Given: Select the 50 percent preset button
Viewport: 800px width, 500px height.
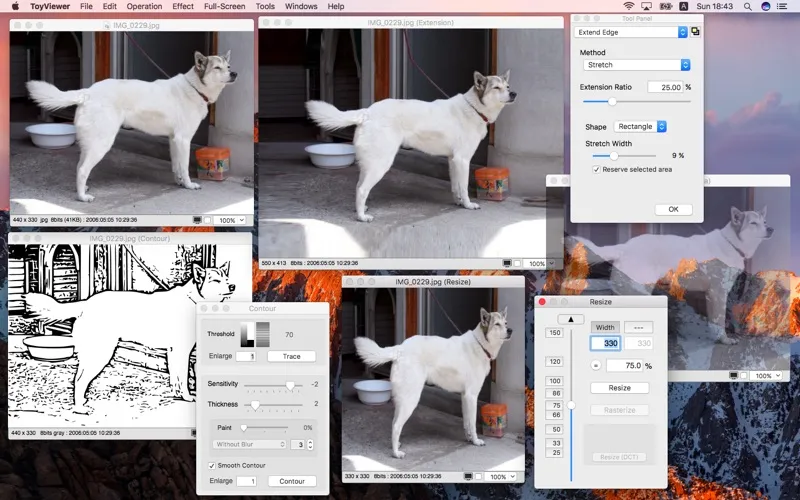Looking at the screenshot, I should pyautogui.click(x=554, y=429).
